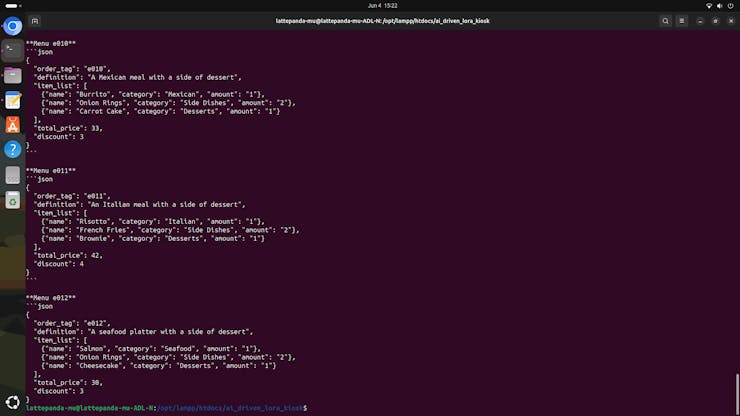Click the "**Menu e010**" heading
The width and height of the screenshot is (740, 416).
coord(51,43)
